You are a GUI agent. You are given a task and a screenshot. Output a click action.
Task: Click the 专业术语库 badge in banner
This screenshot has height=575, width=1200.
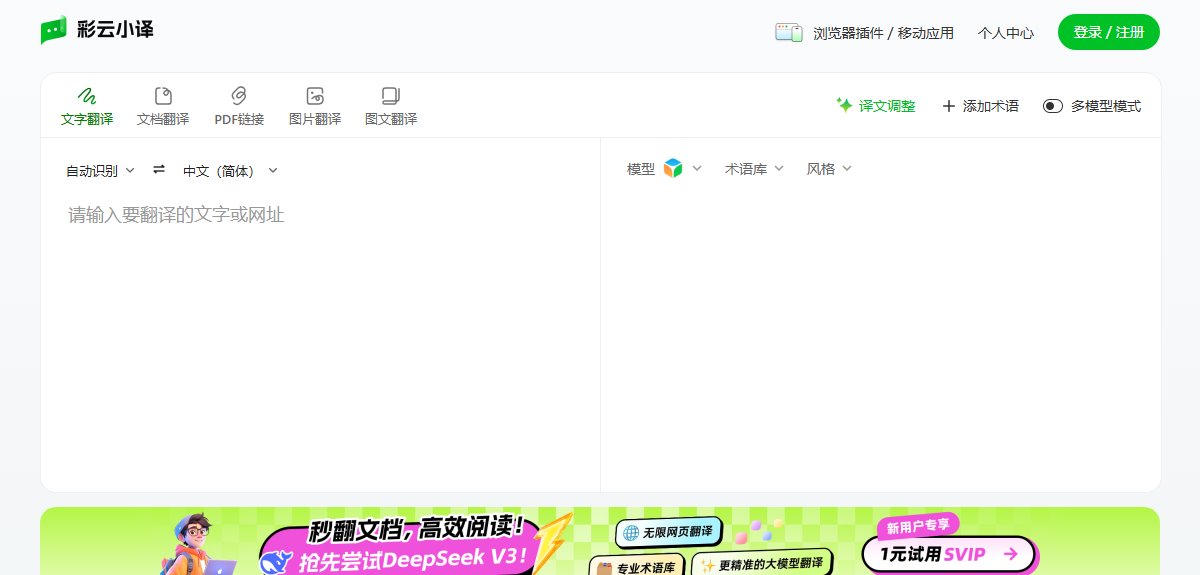pyautogui.click(x=635, y=566)
